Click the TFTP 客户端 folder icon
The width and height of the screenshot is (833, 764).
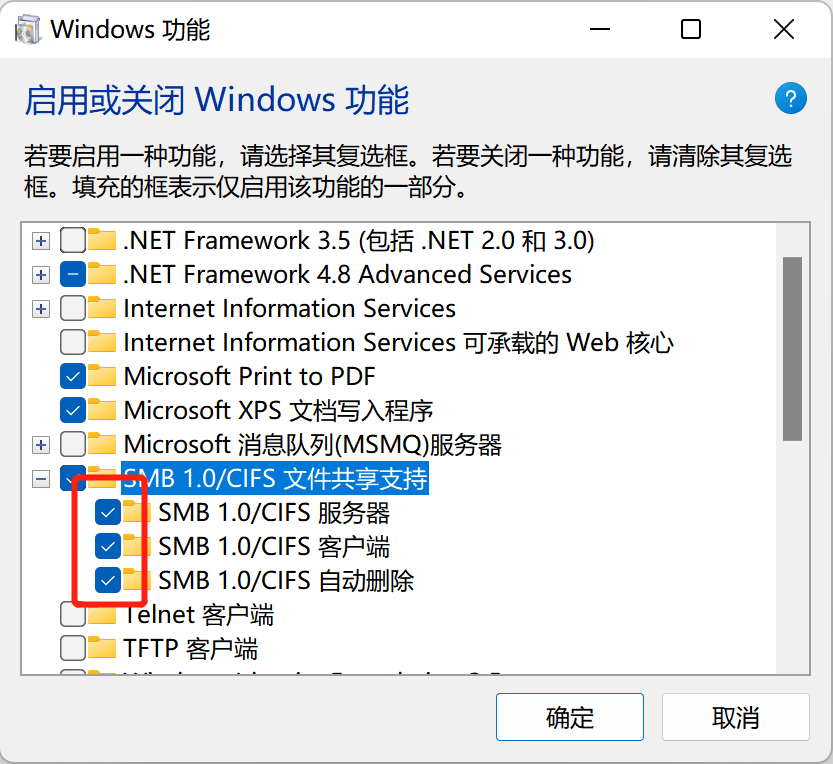102,648
